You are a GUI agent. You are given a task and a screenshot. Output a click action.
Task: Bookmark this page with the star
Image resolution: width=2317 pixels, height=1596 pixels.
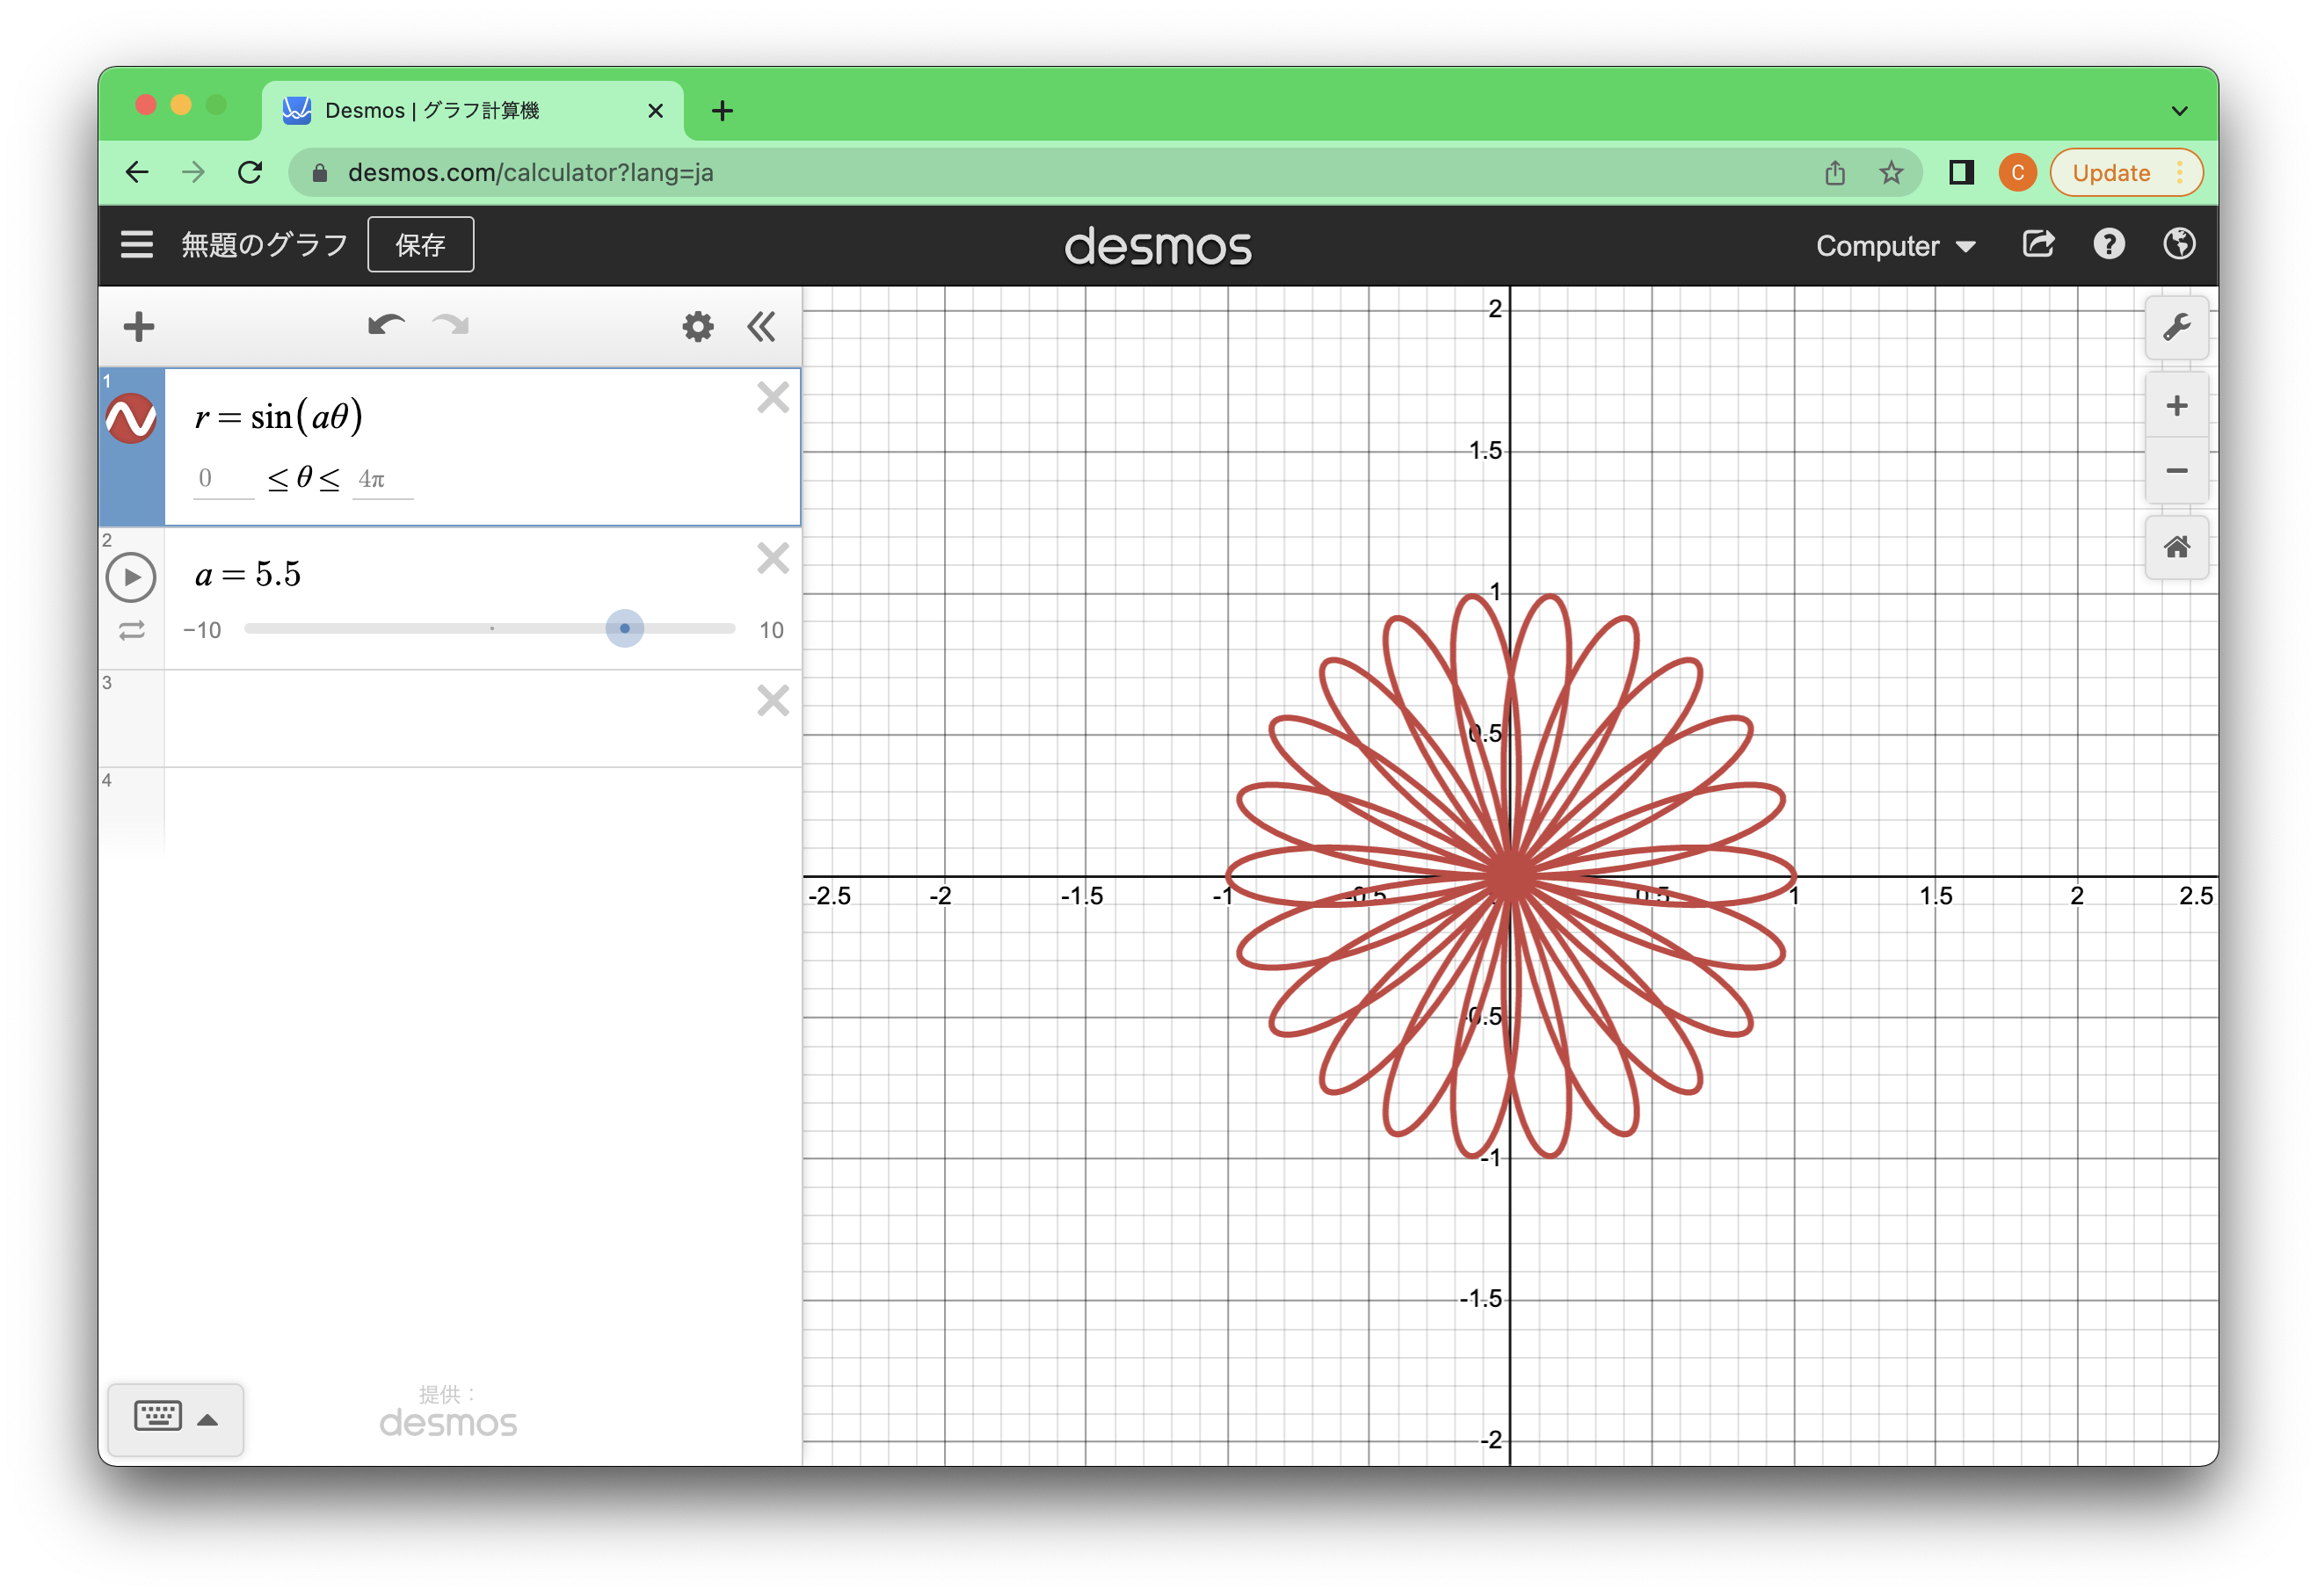[1890, 173]
